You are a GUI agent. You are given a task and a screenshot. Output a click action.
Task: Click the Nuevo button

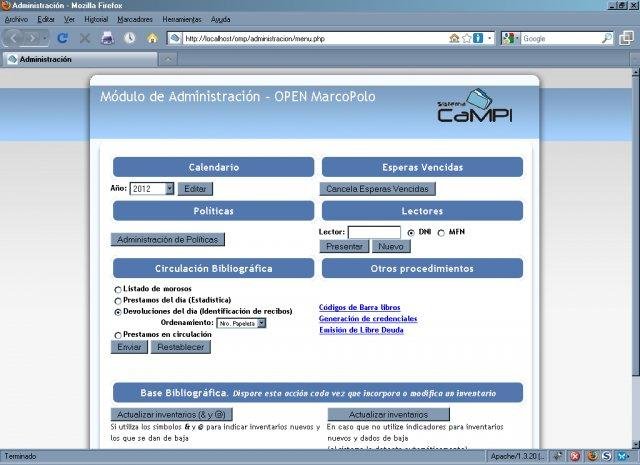pyautogui.click(x=391, y=246)
